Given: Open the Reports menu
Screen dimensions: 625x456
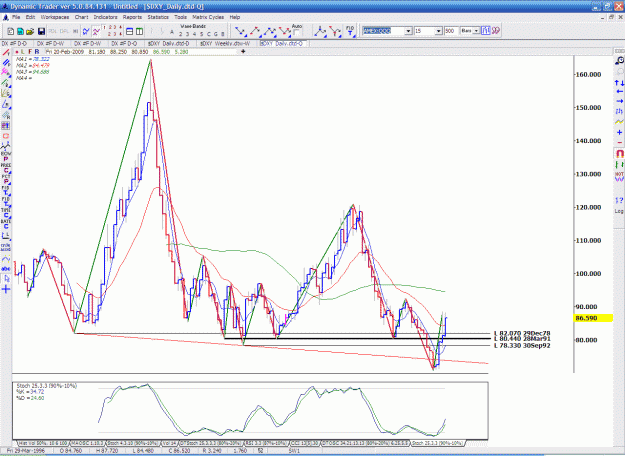Looking at the screenshot, I should pyautogui.click(x=132, y=17).
